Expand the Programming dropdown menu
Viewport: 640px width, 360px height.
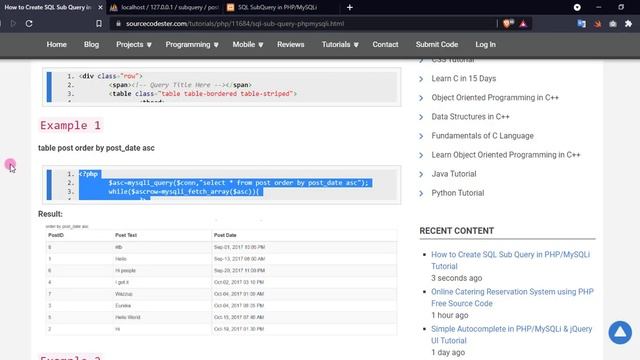192,44
